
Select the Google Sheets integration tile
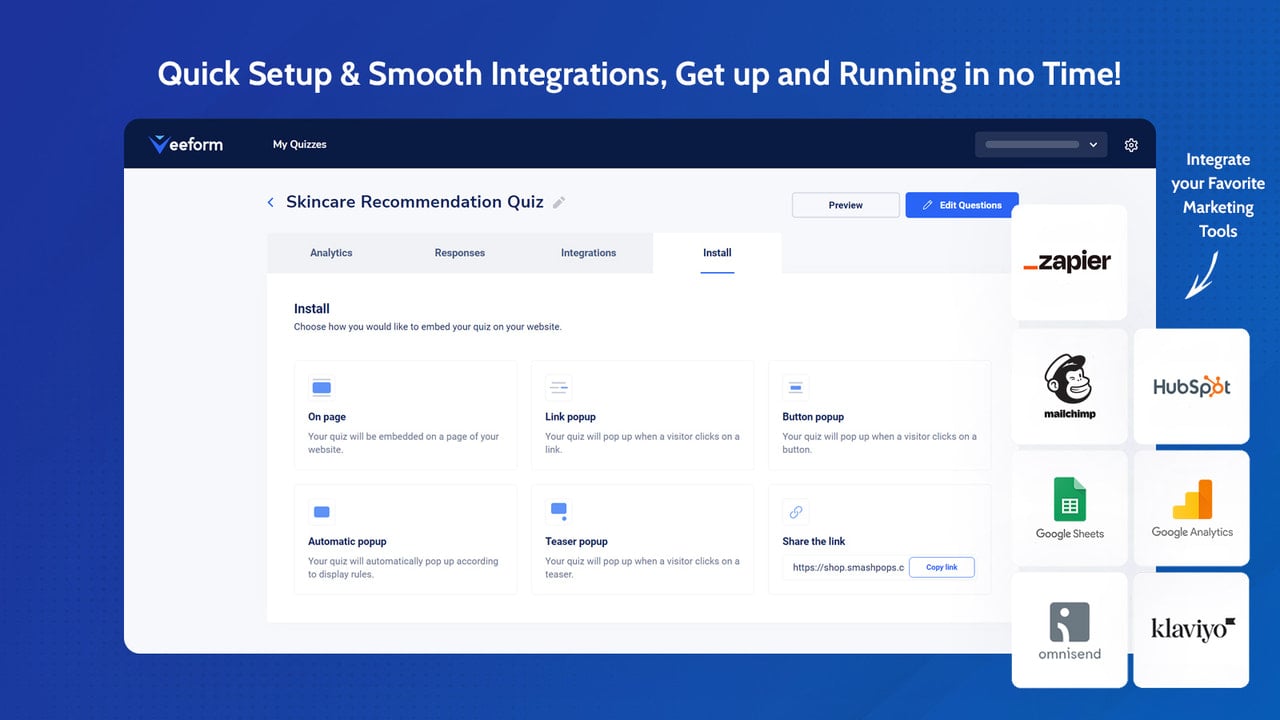[1069, 508]
